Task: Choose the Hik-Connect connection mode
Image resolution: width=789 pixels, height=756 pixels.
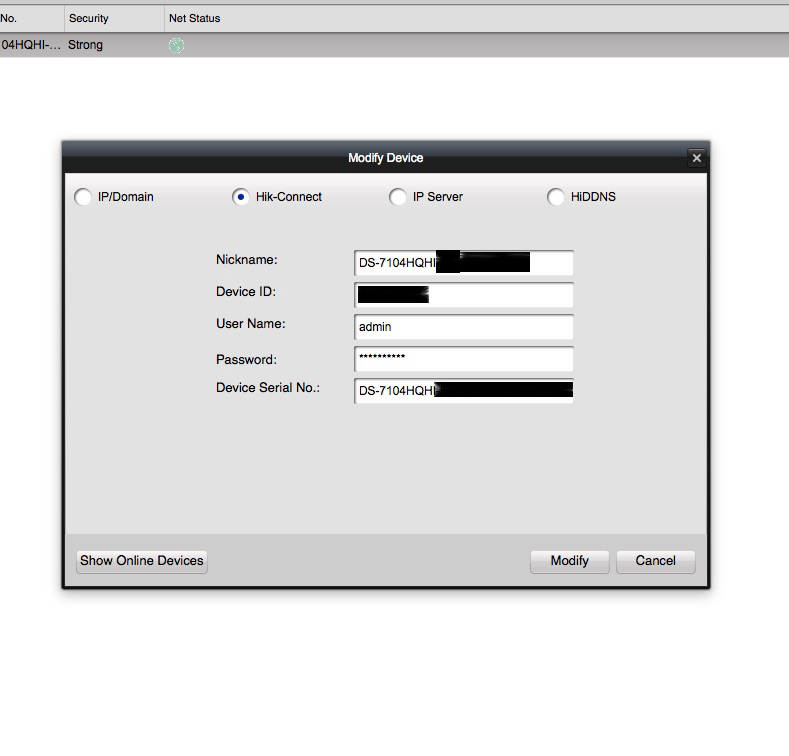Action: click(241, 197)
